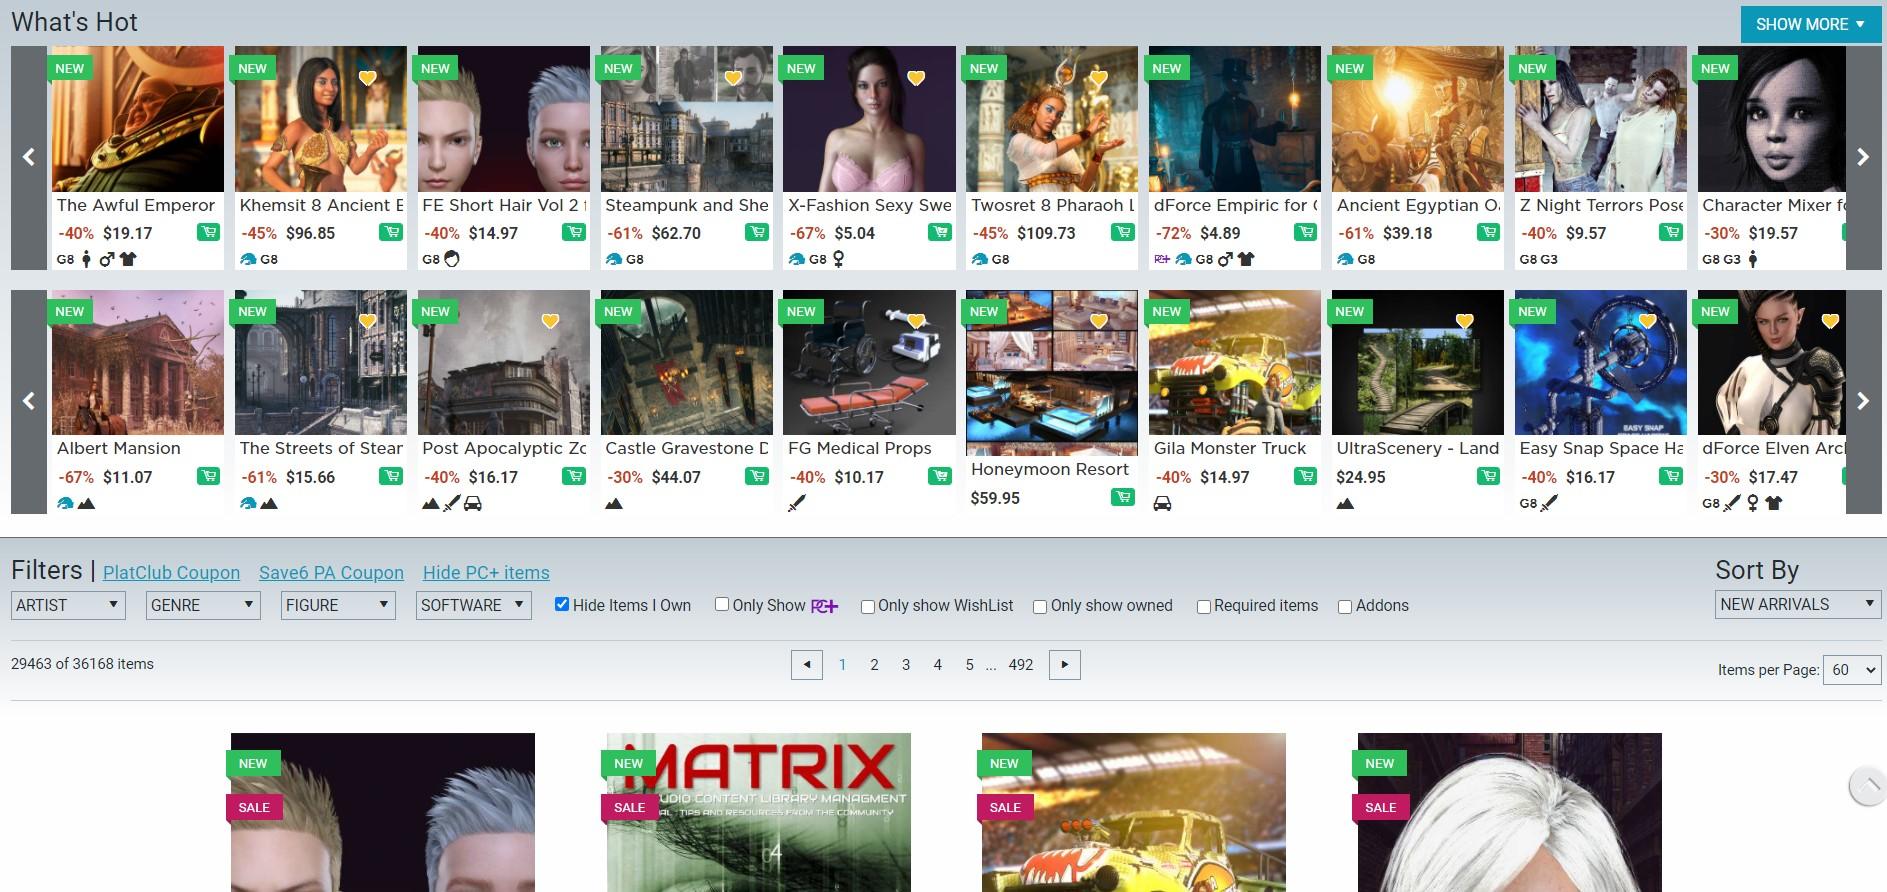Go to results page 5
This screenshot has height=892, width=1887.
[x=969, y=665]
